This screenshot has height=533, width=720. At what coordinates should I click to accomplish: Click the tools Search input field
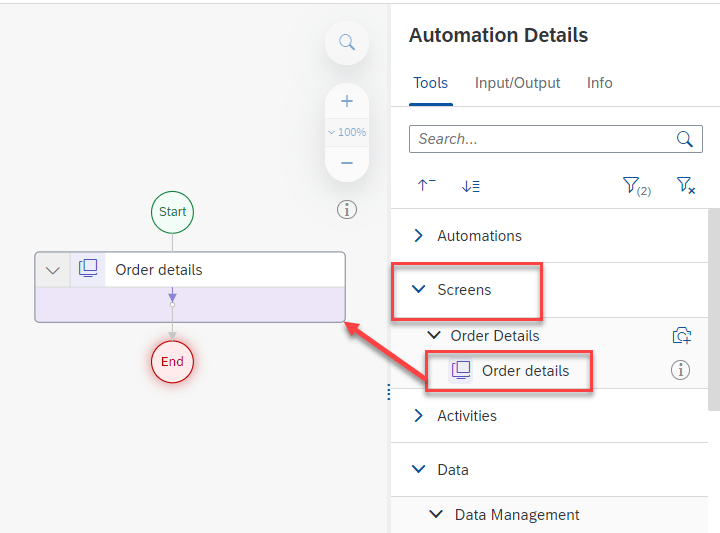pyautogui.click(x=540, y=139)
